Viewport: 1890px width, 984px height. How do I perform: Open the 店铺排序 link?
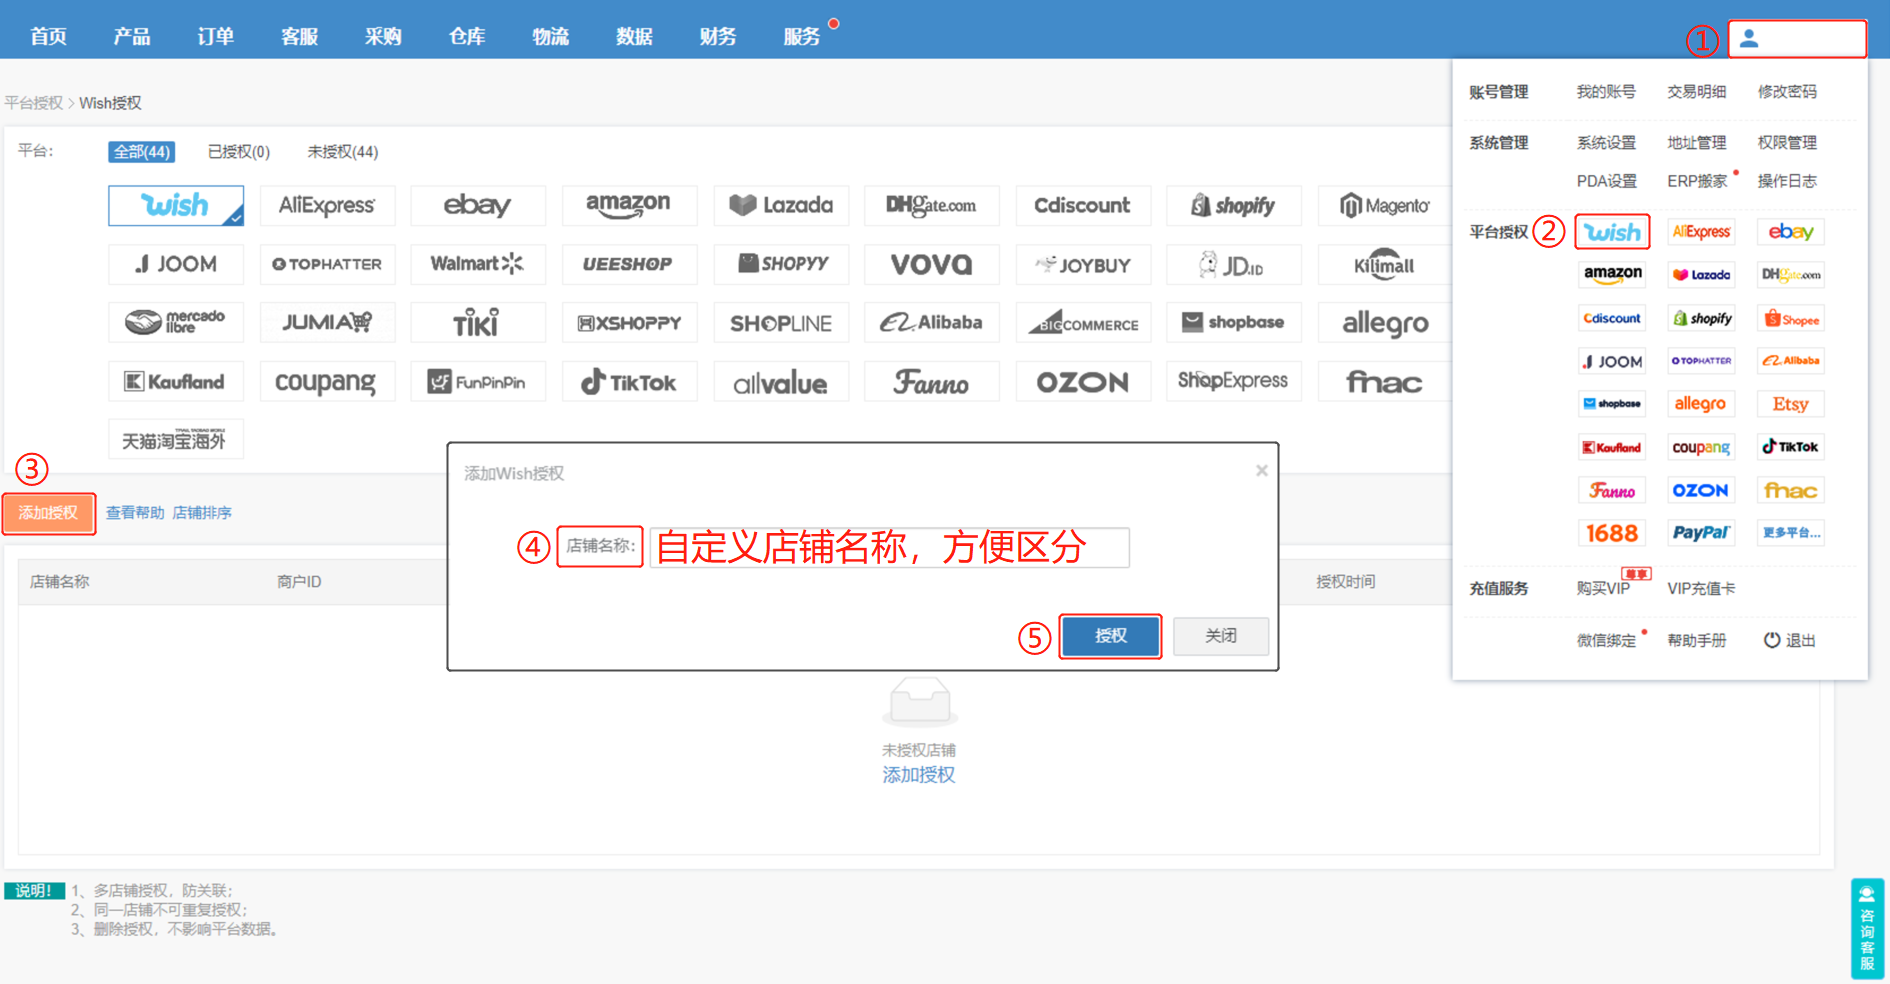[202, 513]
